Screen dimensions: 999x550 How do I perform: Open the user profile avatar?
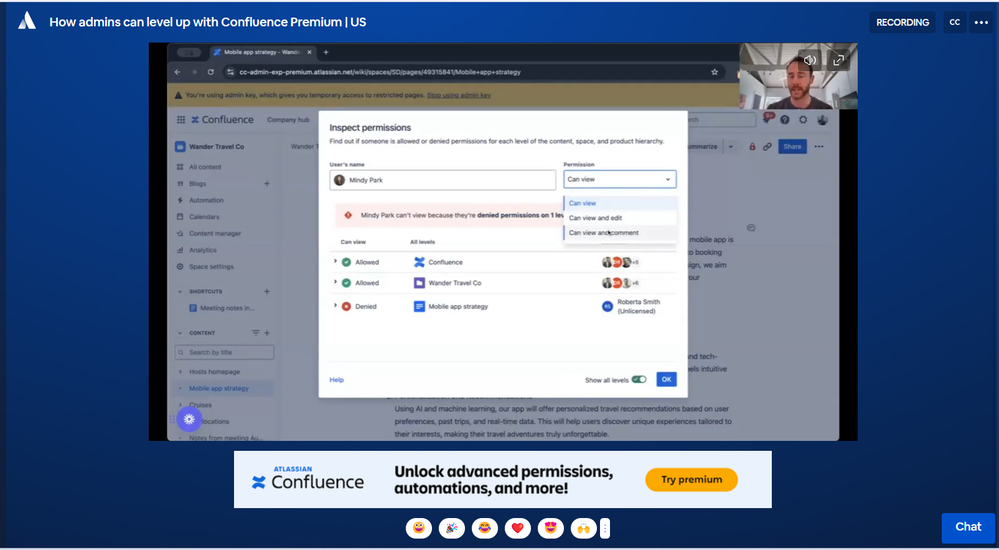[823, 119]
